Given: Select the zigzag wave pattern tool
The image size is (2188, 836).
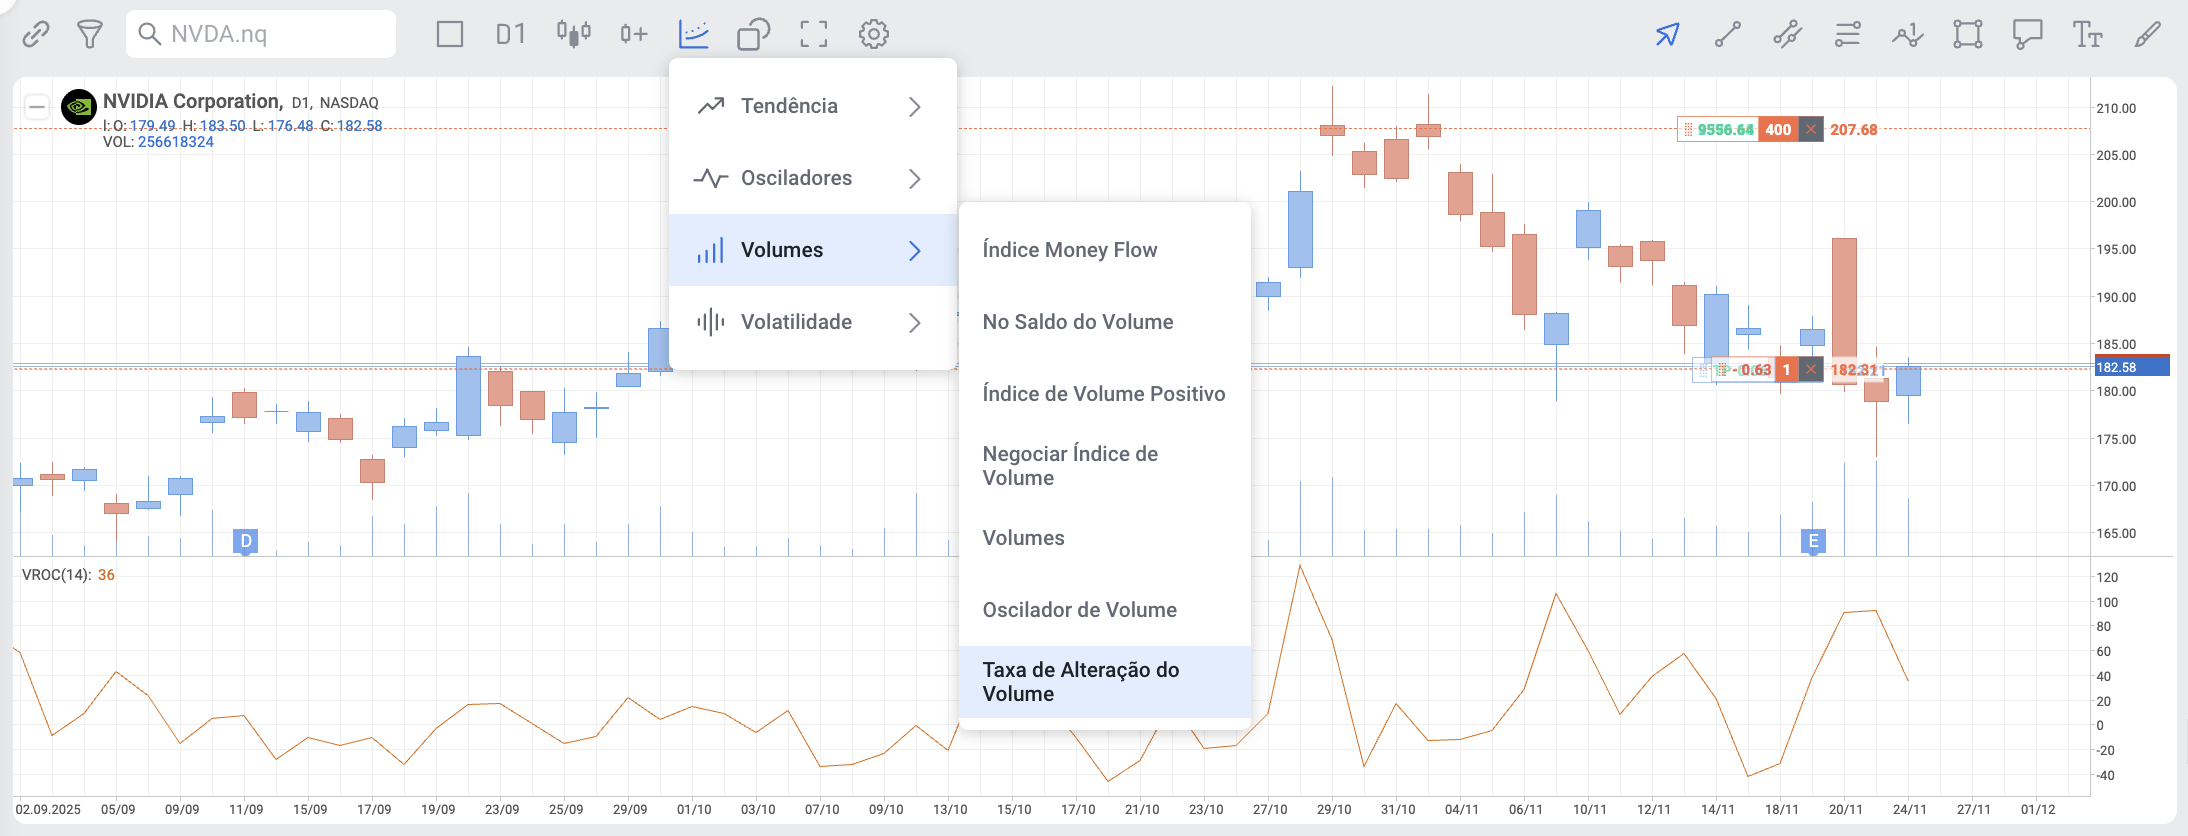Looking at the screenshot, I should pos(1908,34).
